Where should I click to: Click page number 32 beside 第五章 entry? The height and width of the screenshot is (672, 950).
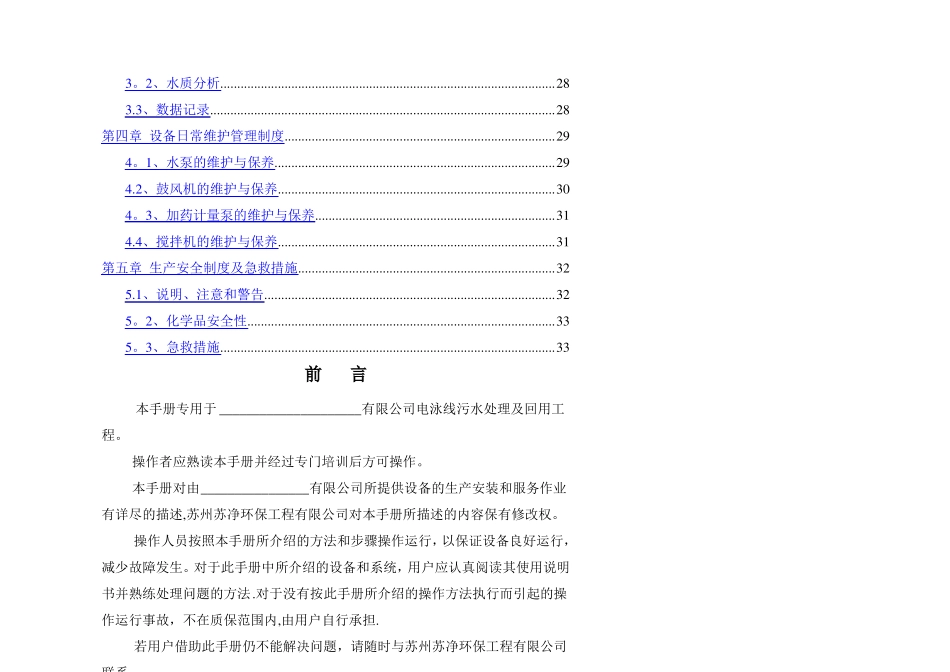pyautogui.click(x=563, y=268)
